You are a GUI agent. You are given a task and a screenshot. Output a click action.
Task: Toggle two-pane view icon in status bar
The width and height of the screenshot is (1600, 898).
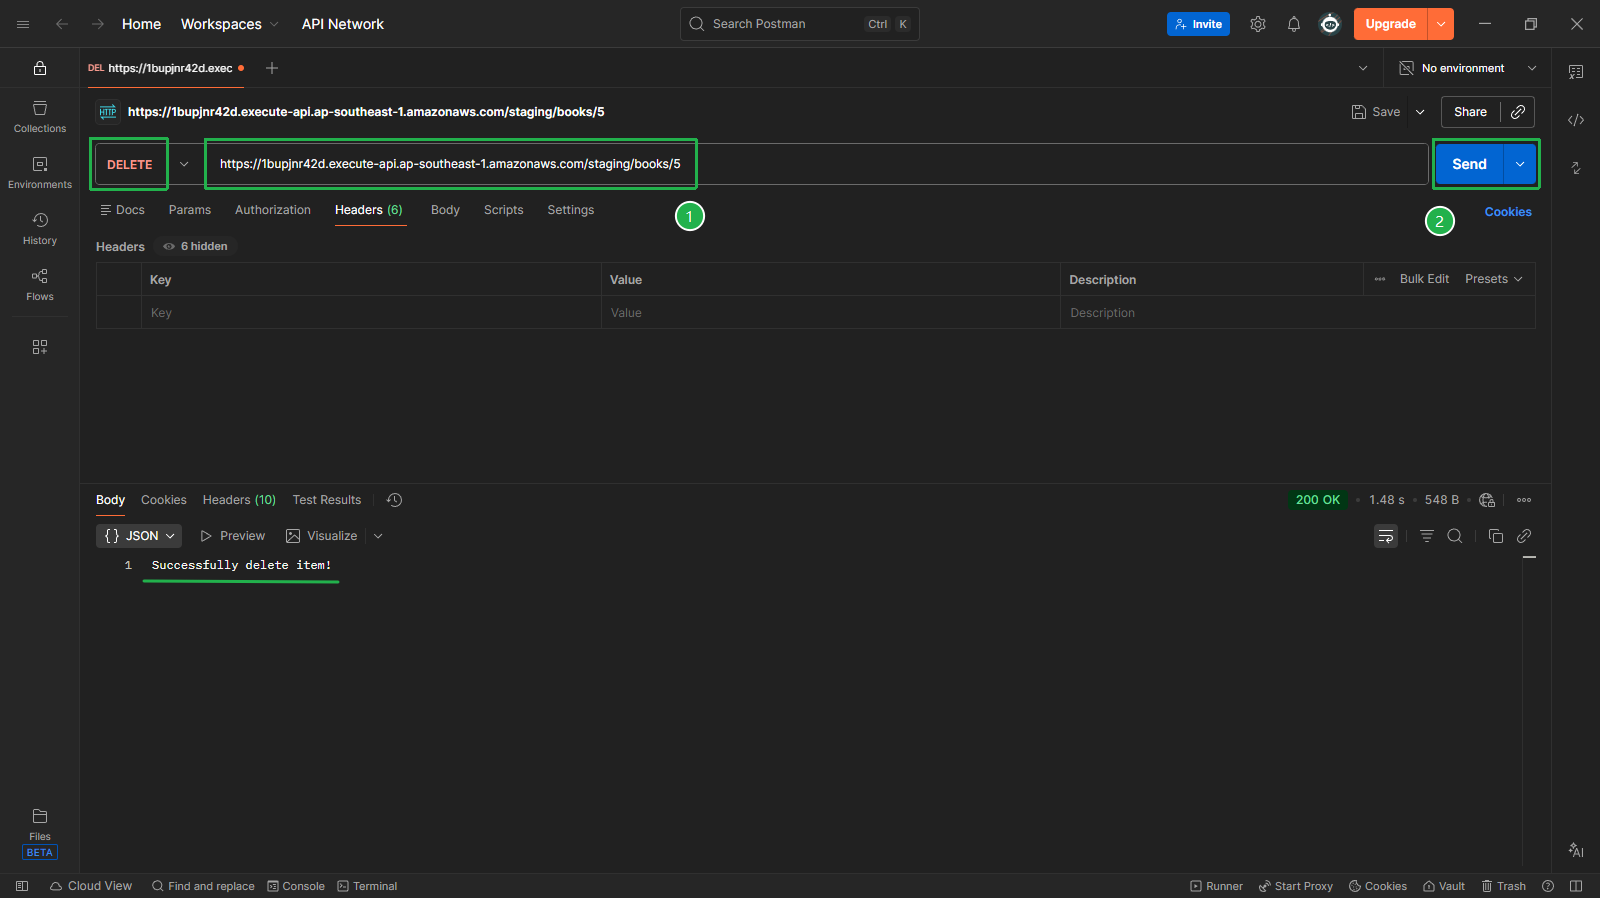coord(1576,886)
